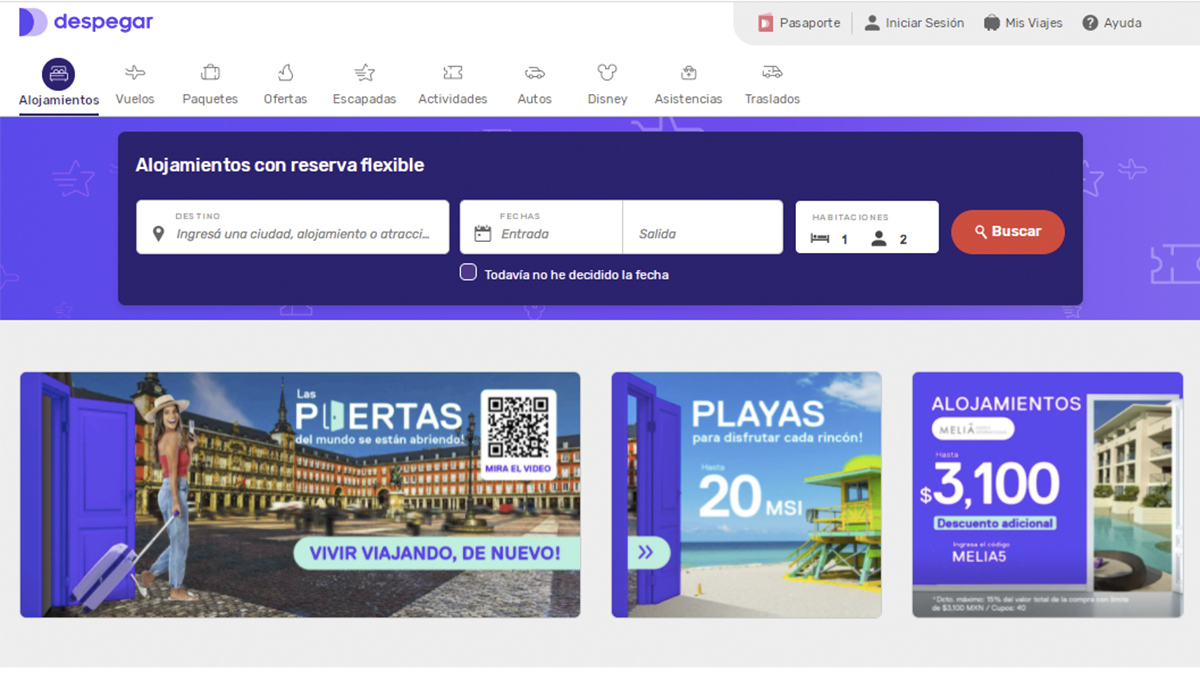Switch to the Traslados tab label
This screenshot has width=1200, height=675.
(x=772, y=99)
